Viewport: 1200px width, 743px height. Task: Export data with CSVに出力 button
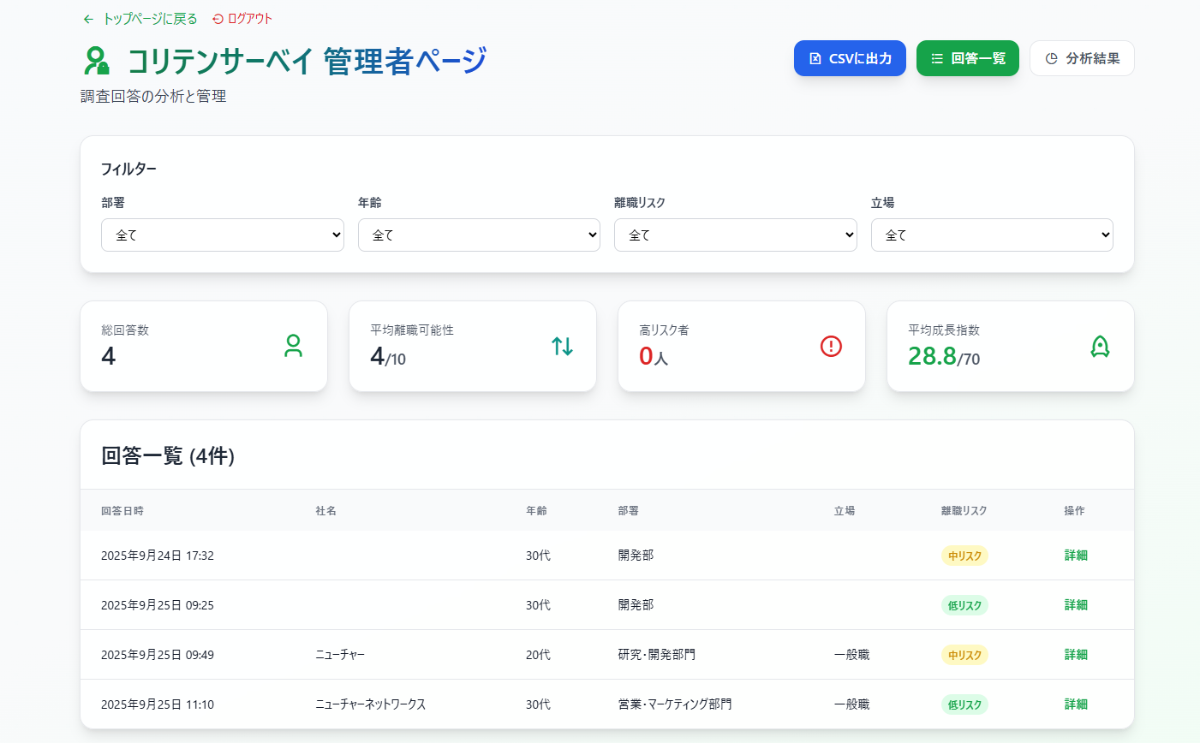[849, 58]
